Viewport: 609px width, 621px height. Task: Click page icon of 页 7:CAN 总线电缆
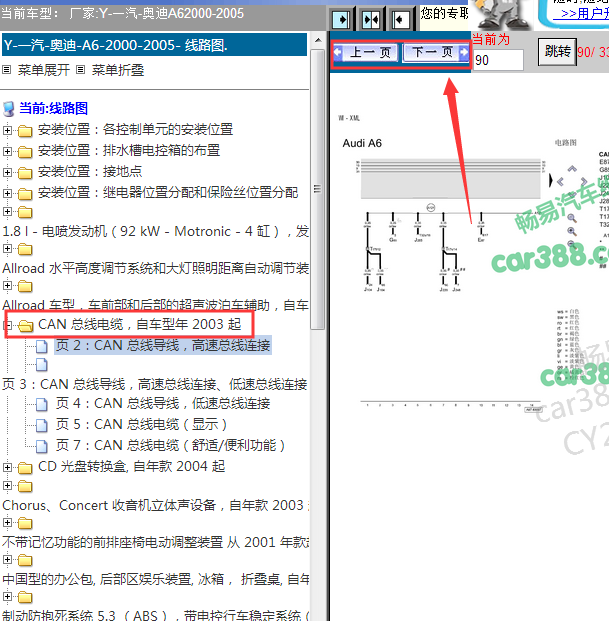42,446
